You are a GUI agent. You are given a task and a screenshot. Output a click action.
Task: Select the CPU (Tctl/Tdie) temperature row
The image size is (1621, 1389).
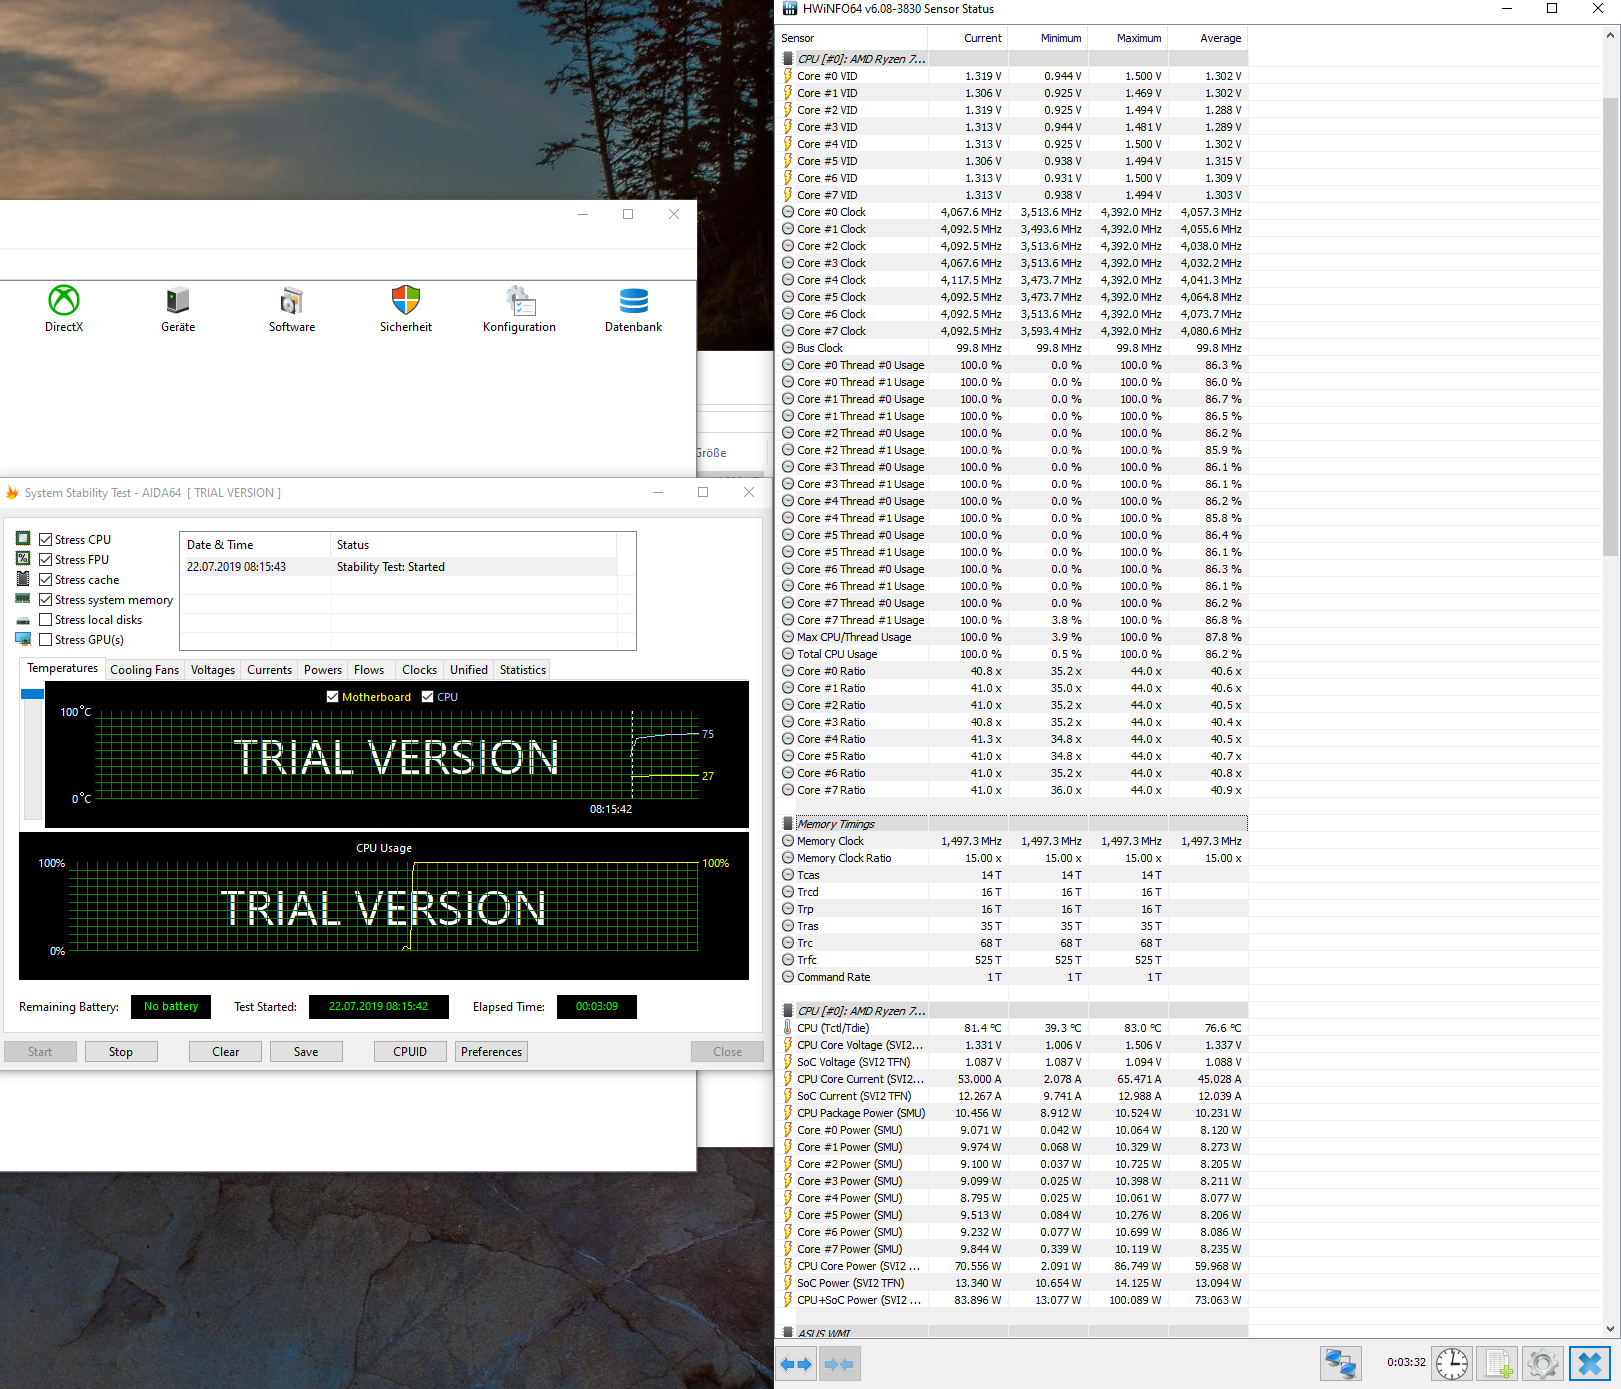coord(1014,1028)
